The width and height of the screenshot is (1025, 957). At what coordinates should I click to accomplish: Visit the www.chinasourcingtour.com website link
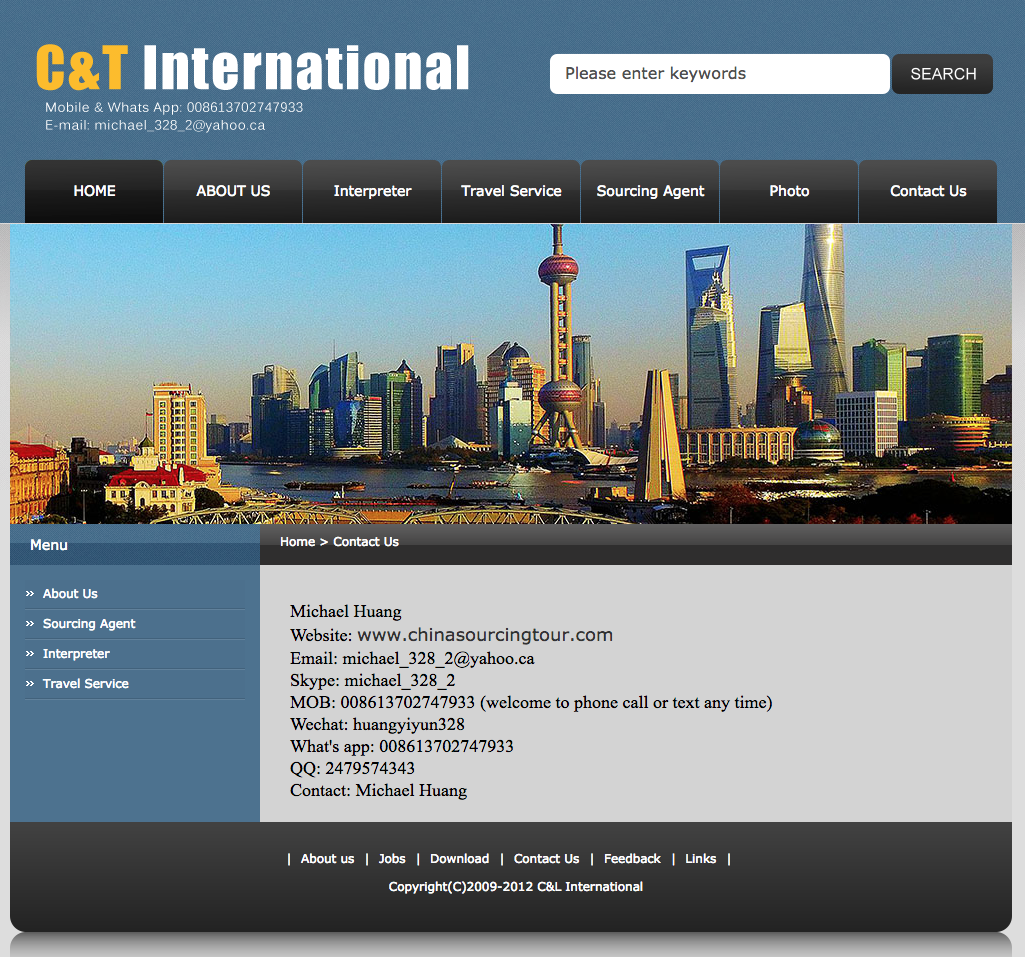click(484, 635)
